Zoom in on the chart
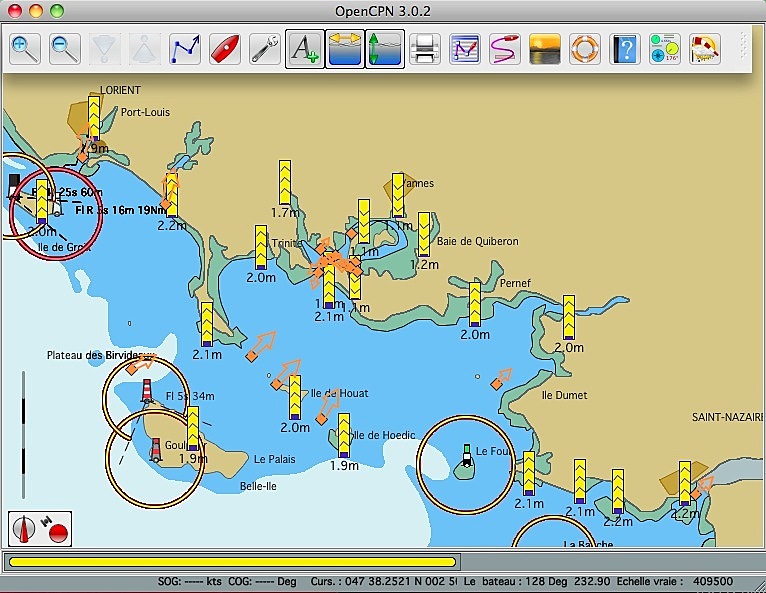 click(x=25, y=49)
